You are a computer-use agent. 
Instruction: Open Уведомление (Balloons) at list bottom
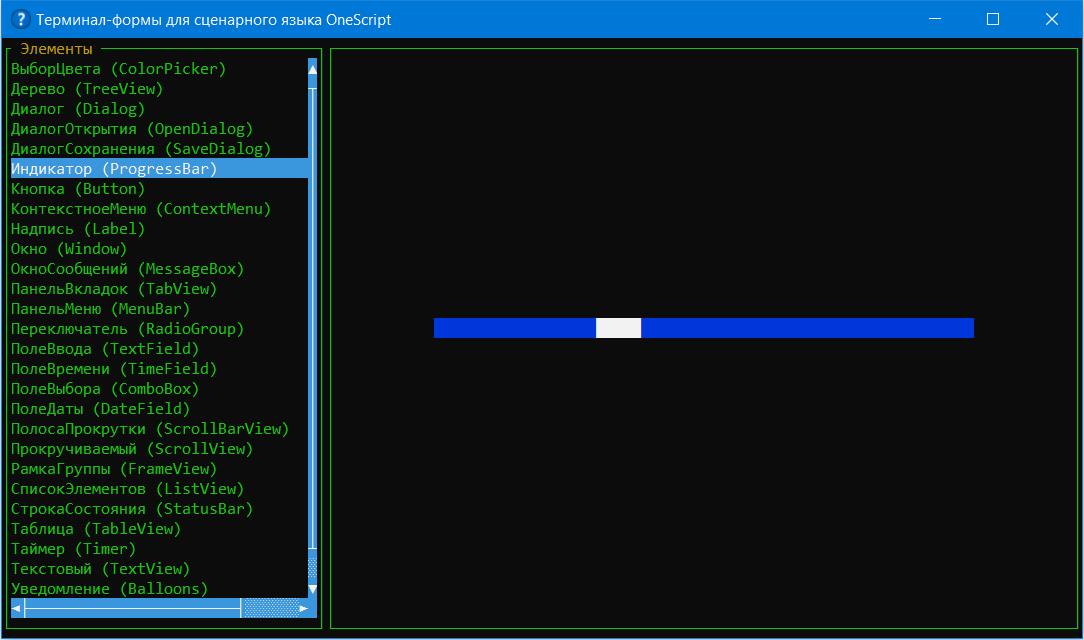(x=109, y=589)
